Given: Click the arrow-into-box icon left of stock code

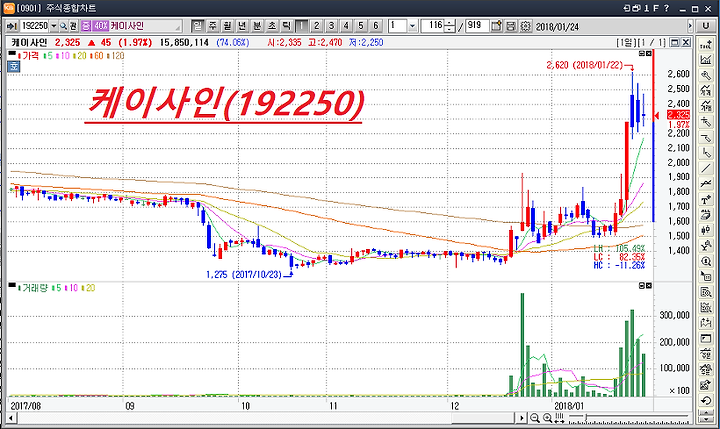Looking at the screenshot, I should (12, 26).
